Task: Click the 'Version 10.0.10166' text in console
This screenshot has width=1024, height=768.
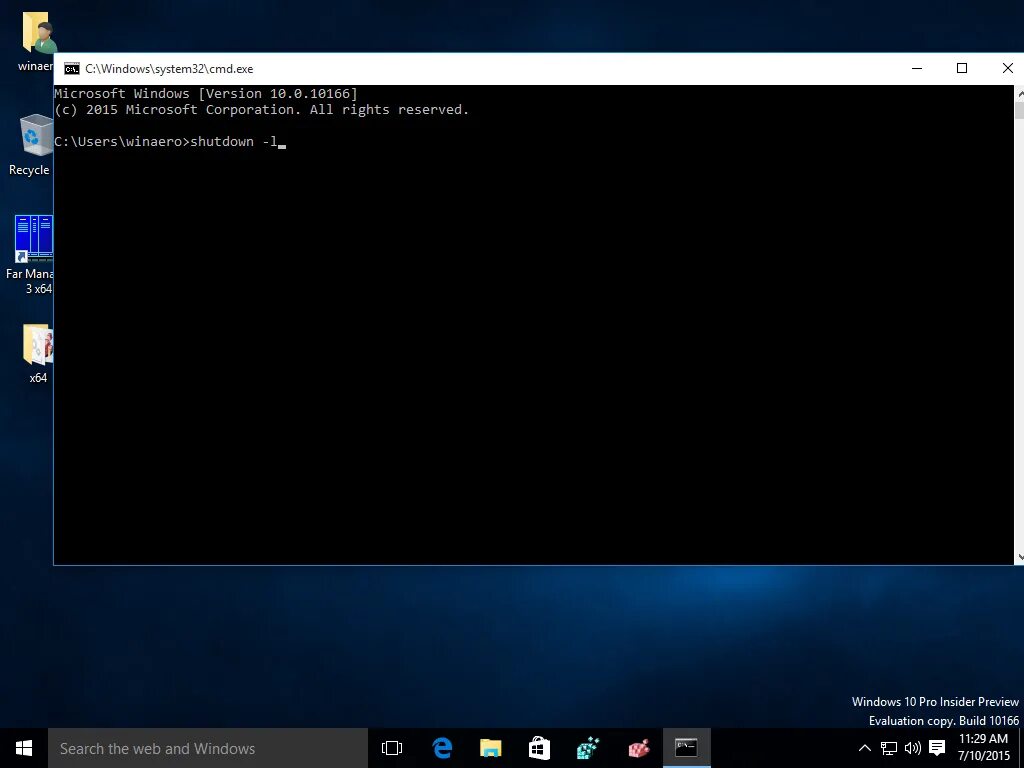Action: click(x=280, y=93)
